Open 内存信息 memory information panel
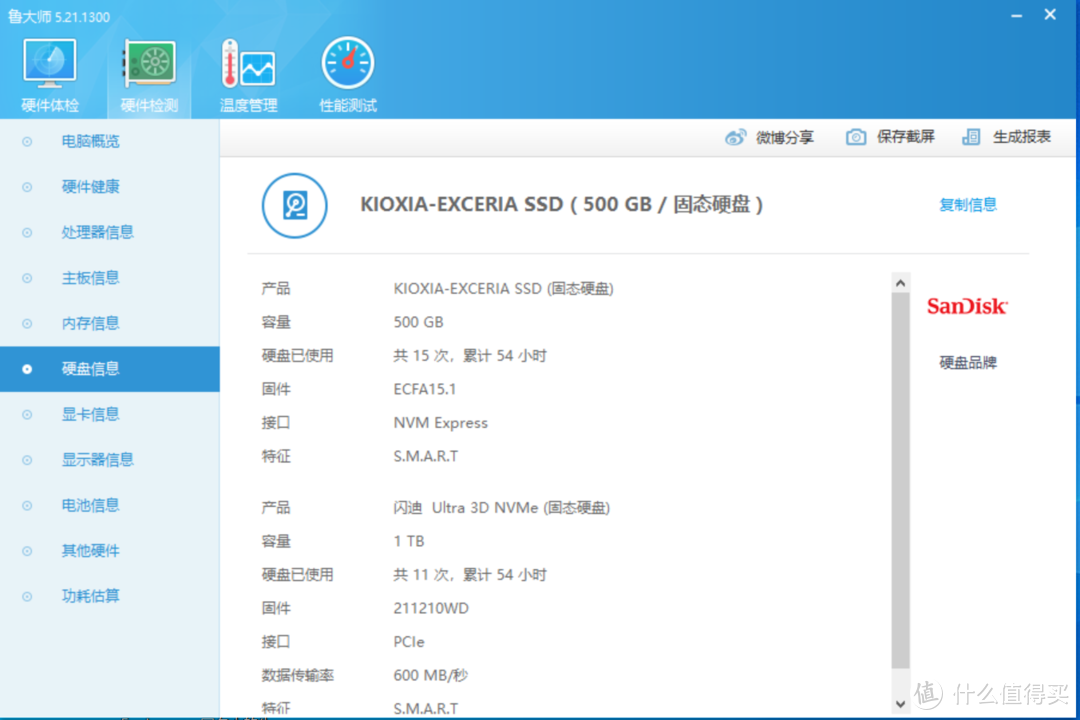1080x720 pixels. 90,323
